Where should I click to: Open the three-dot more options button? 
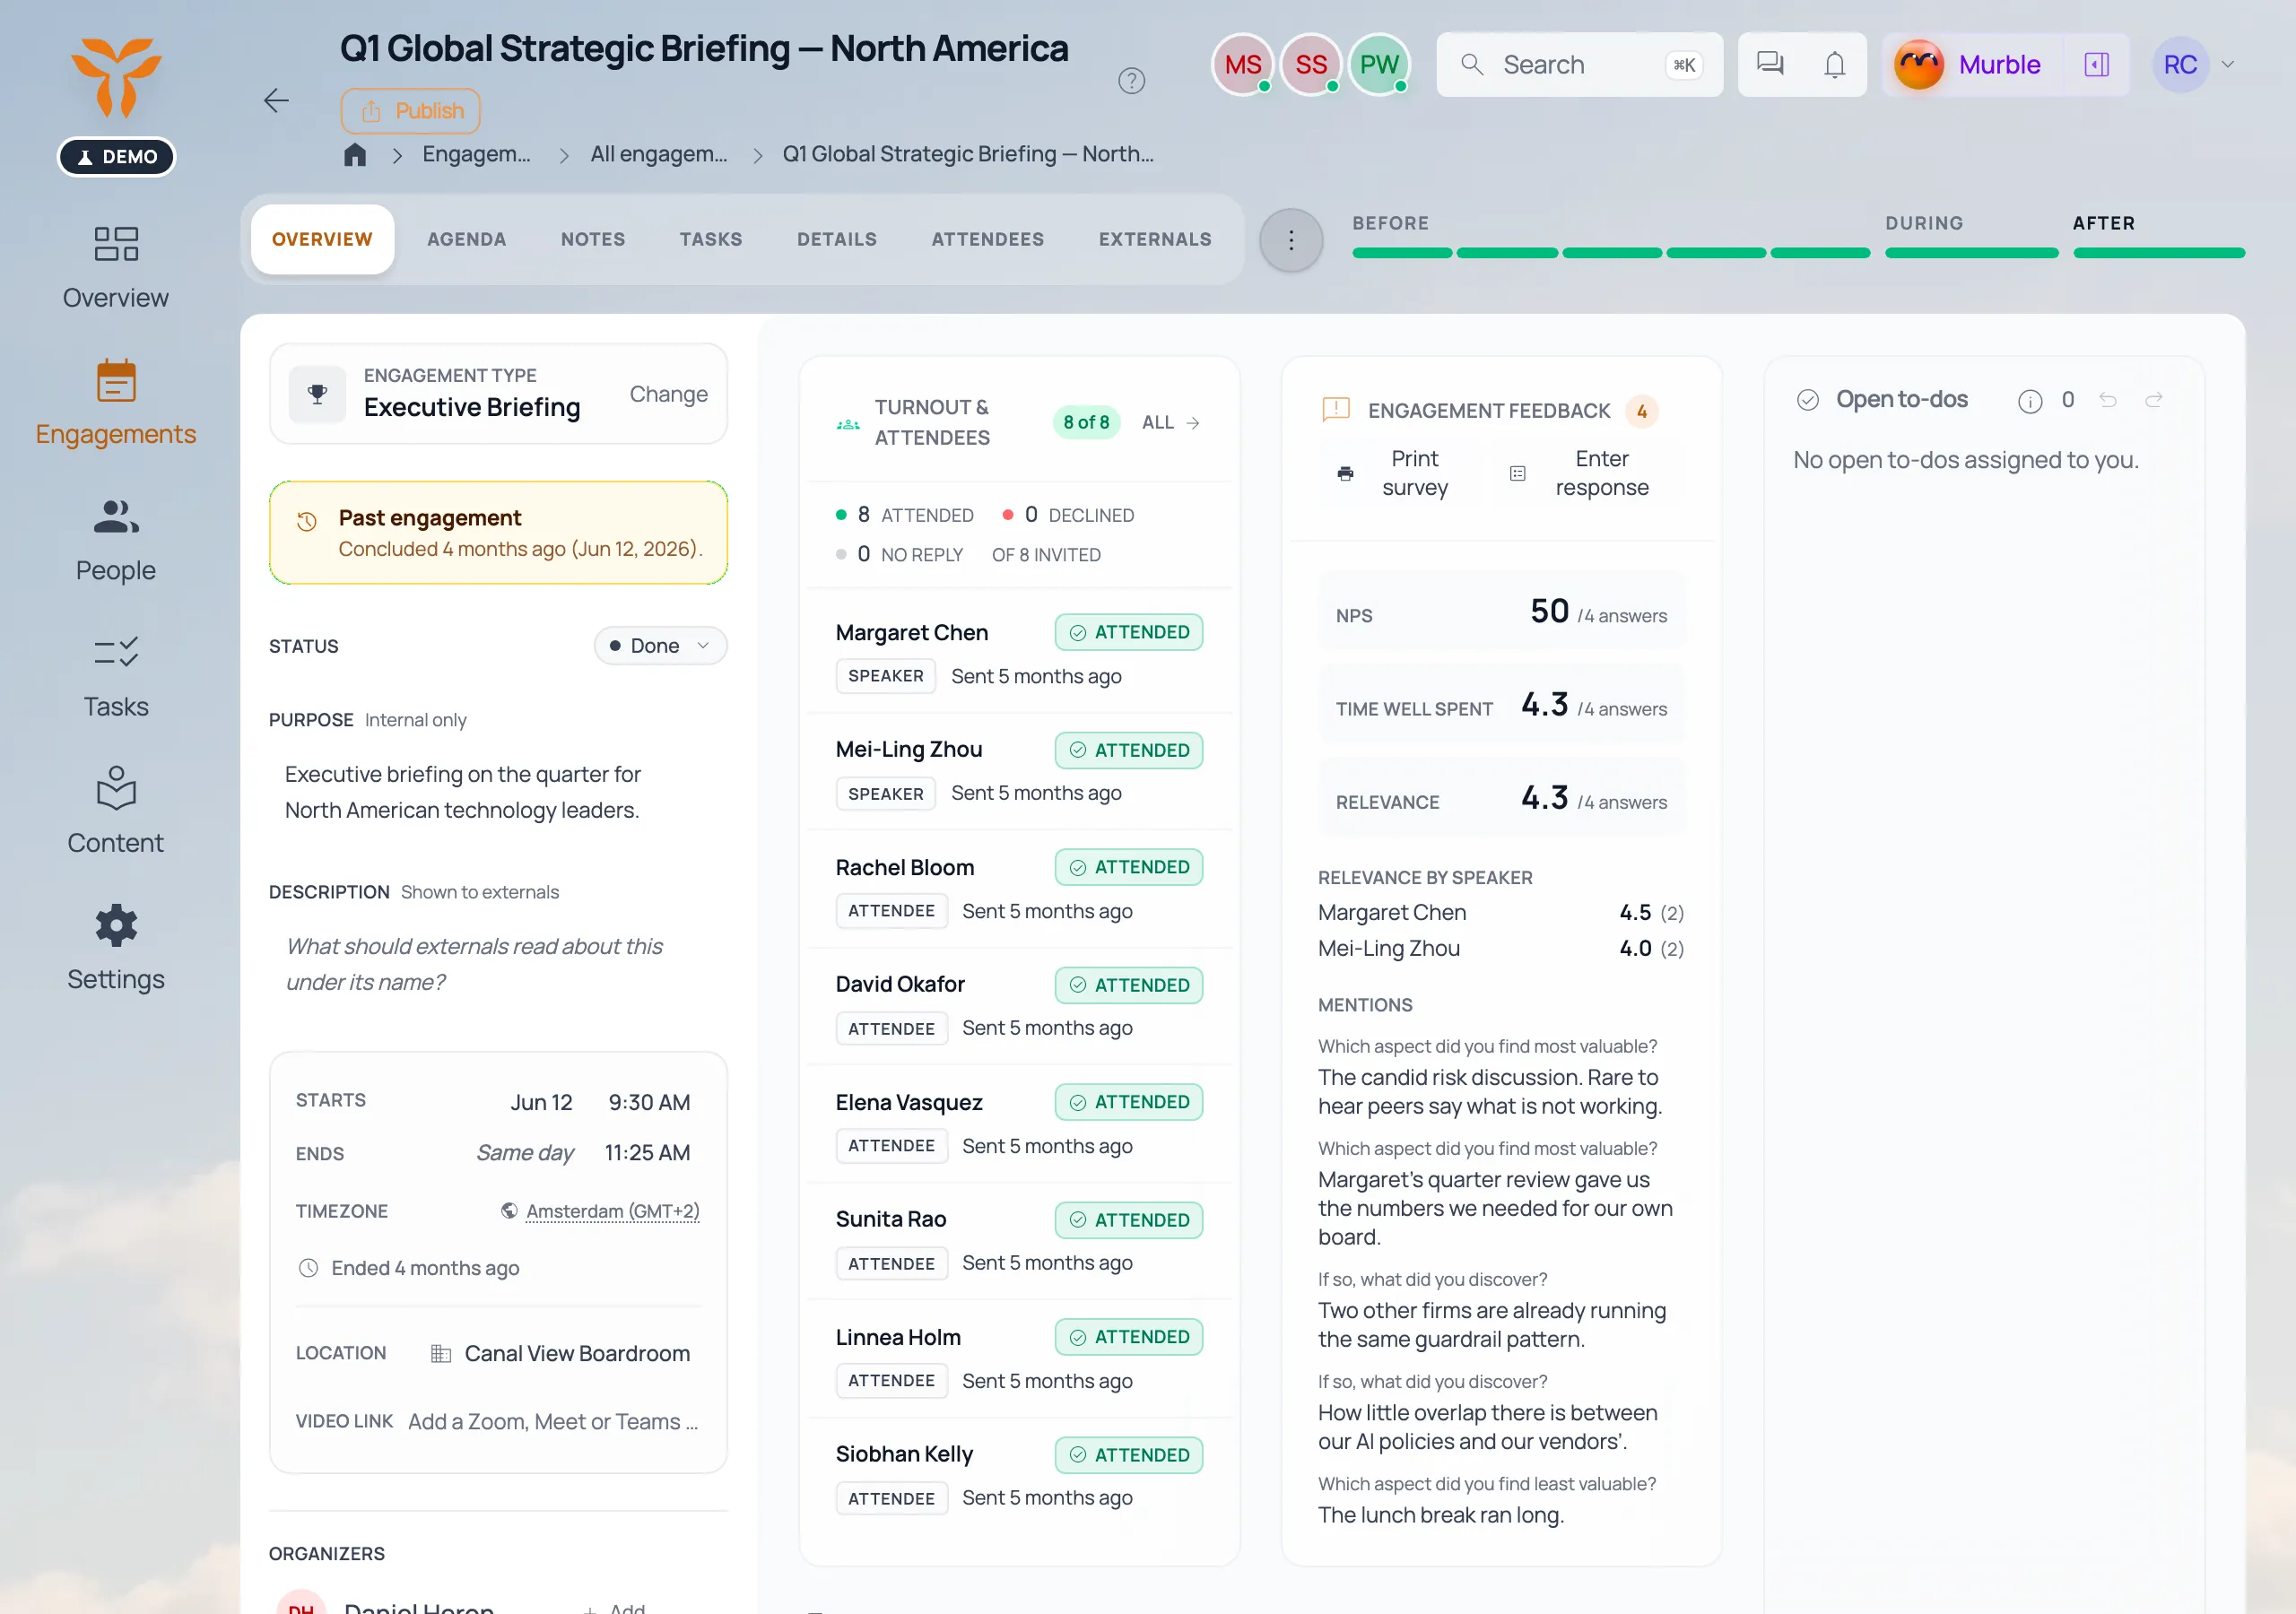(1291, 240)
